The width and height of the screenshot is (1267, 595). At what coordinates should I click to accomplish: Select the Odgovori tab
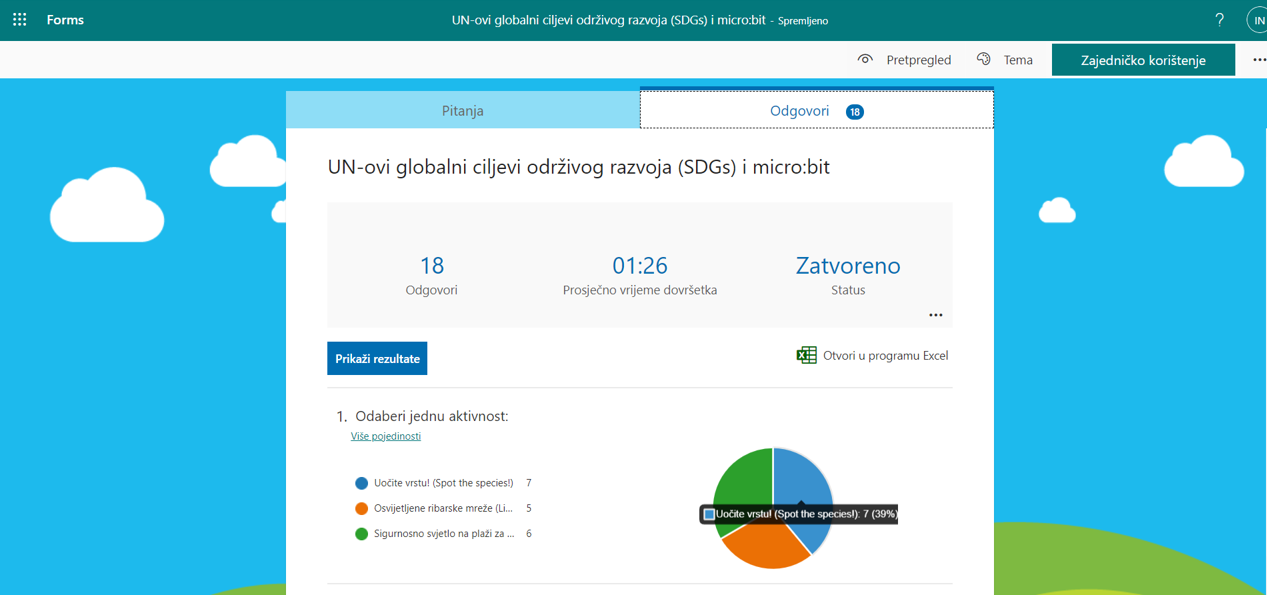(817, 111)
